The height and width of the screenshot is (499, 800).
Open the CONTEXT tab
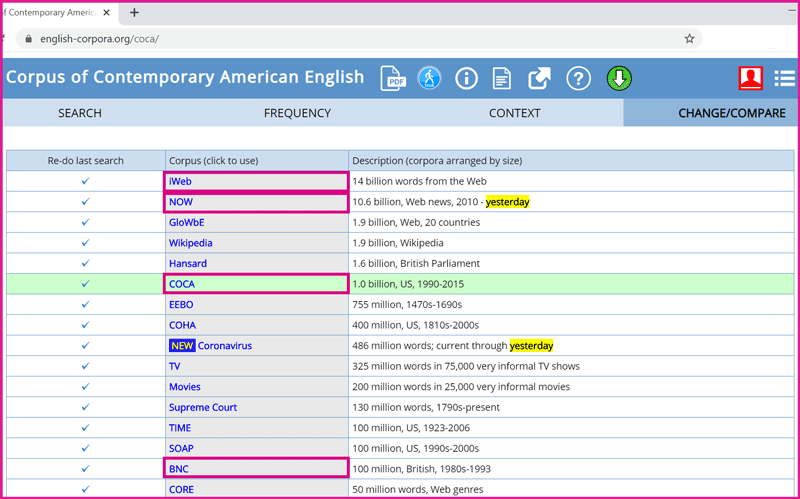(x=515, y=113)
